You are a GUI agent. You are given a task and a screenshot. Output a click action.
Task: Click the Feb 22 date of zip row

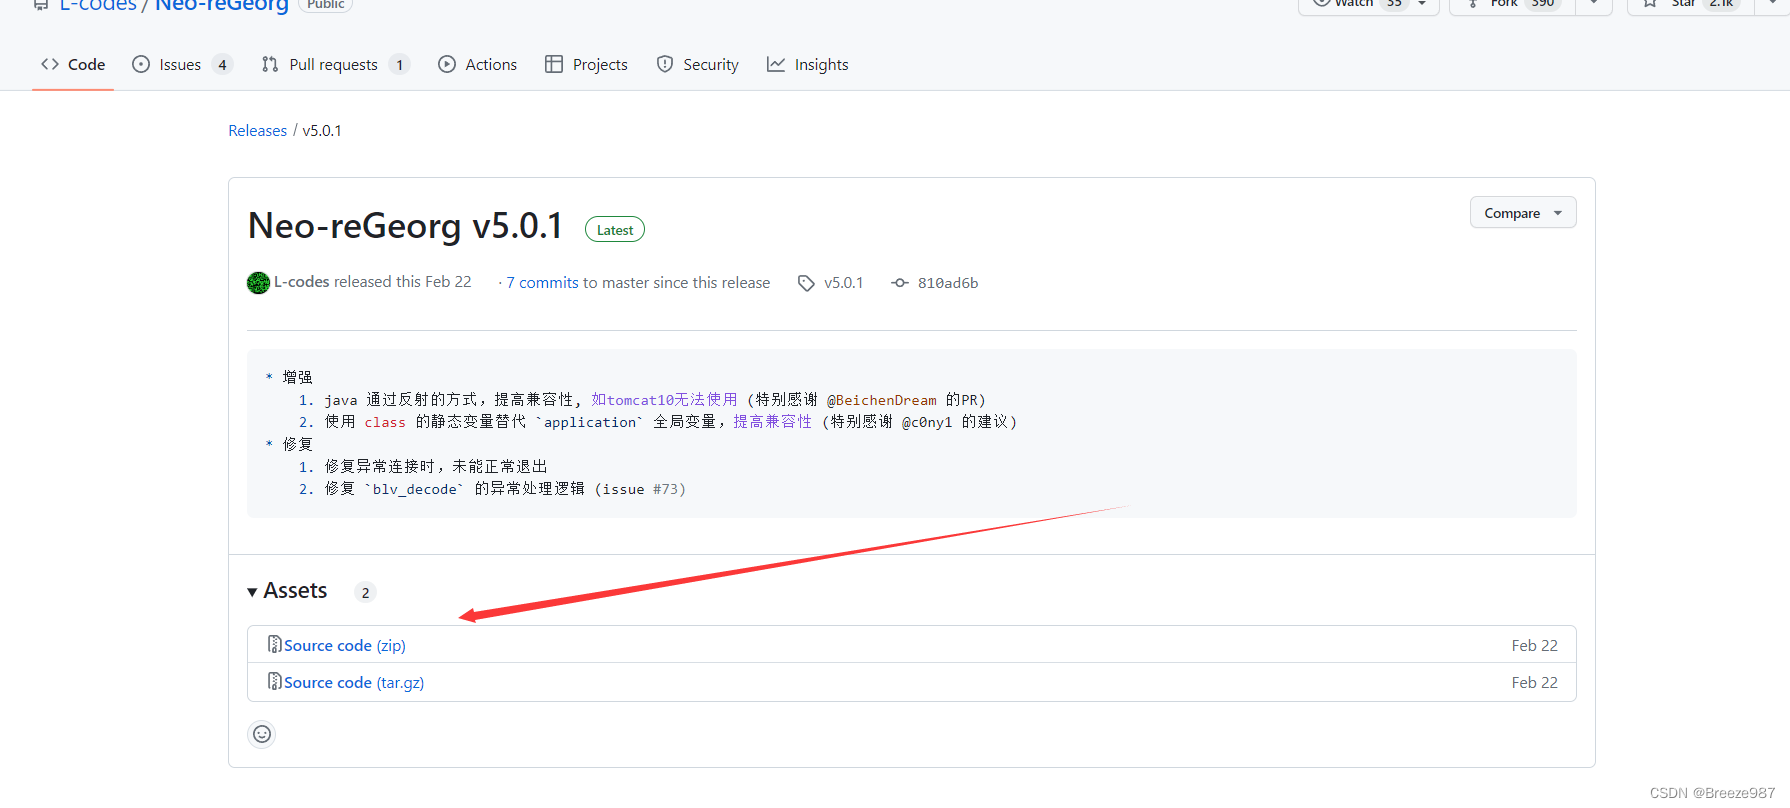click(1534, 646)
